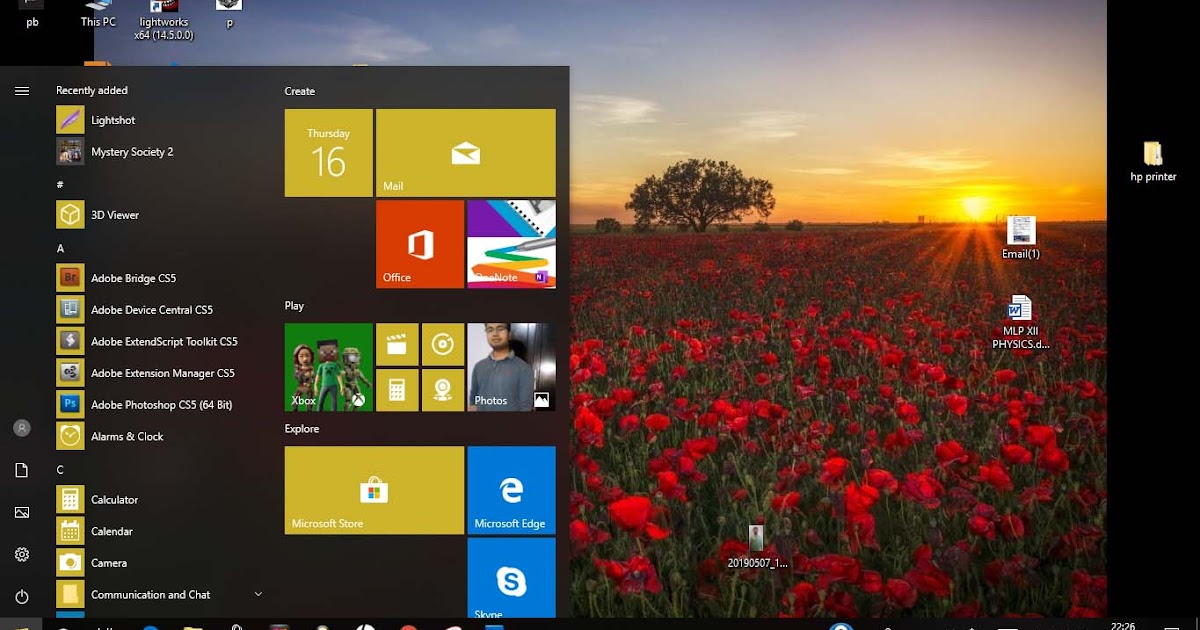1200x630 pixels.
Task: Open the Mail tile
Action: (x=465, y=152)
